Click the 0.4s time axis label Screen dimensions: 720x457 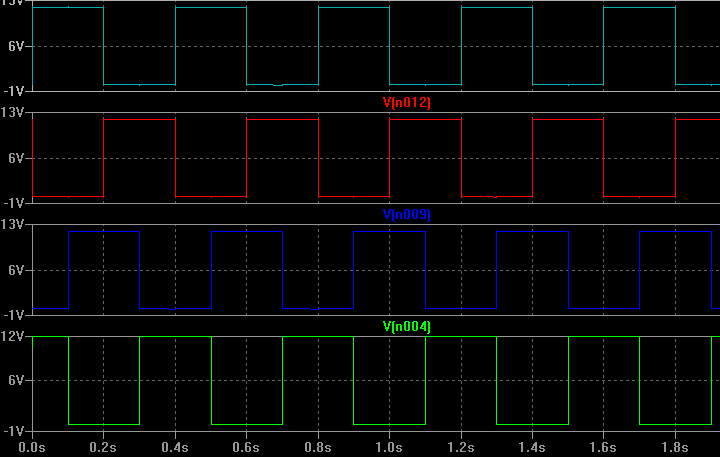(x=174, y=447)
